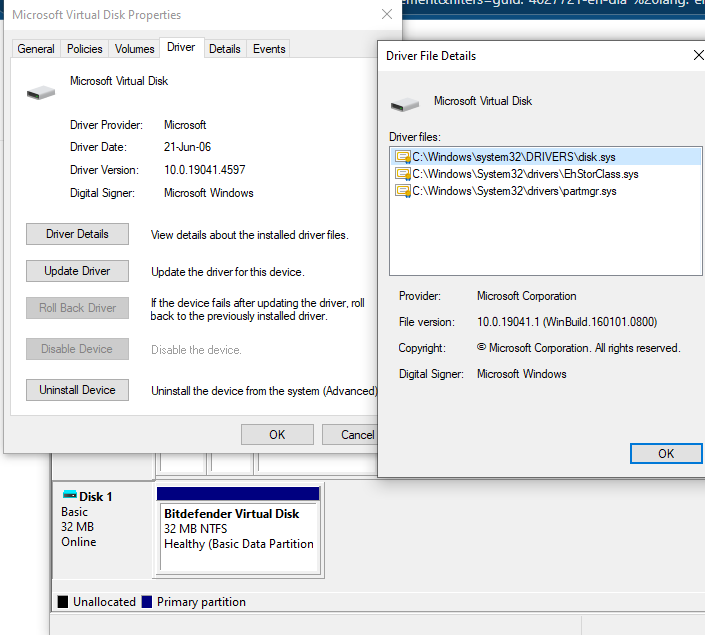This screenshot has width=705, height=635.
Task: Click the Microsoft Corporation provider value
Action: coord(527,296)
